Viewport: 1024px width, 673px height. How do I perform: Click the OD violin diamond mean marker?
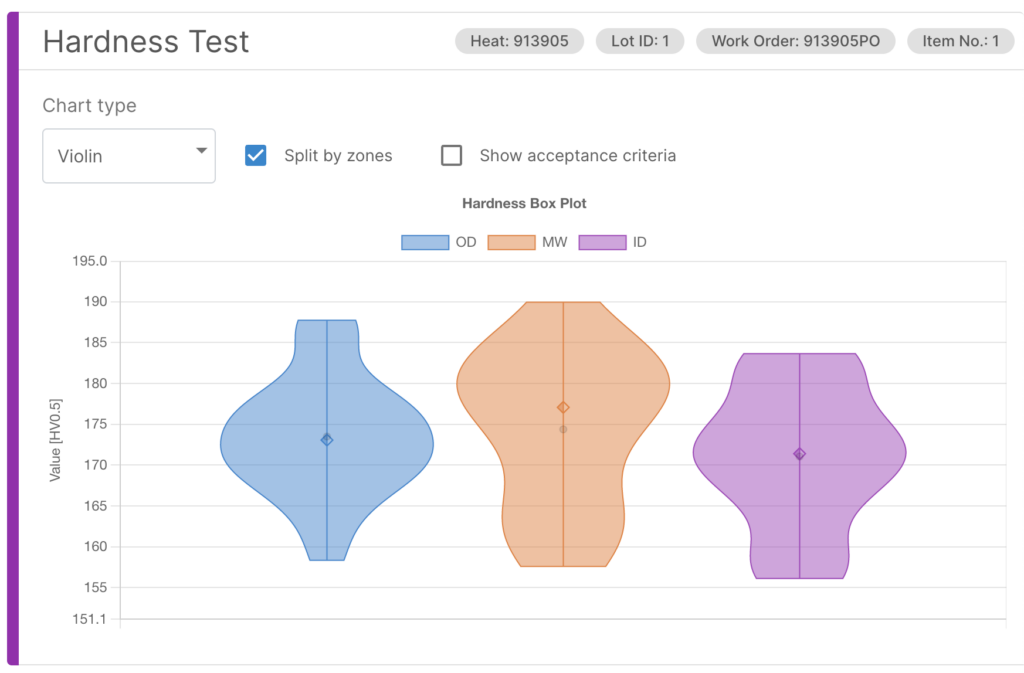click(x=327, y=440)
